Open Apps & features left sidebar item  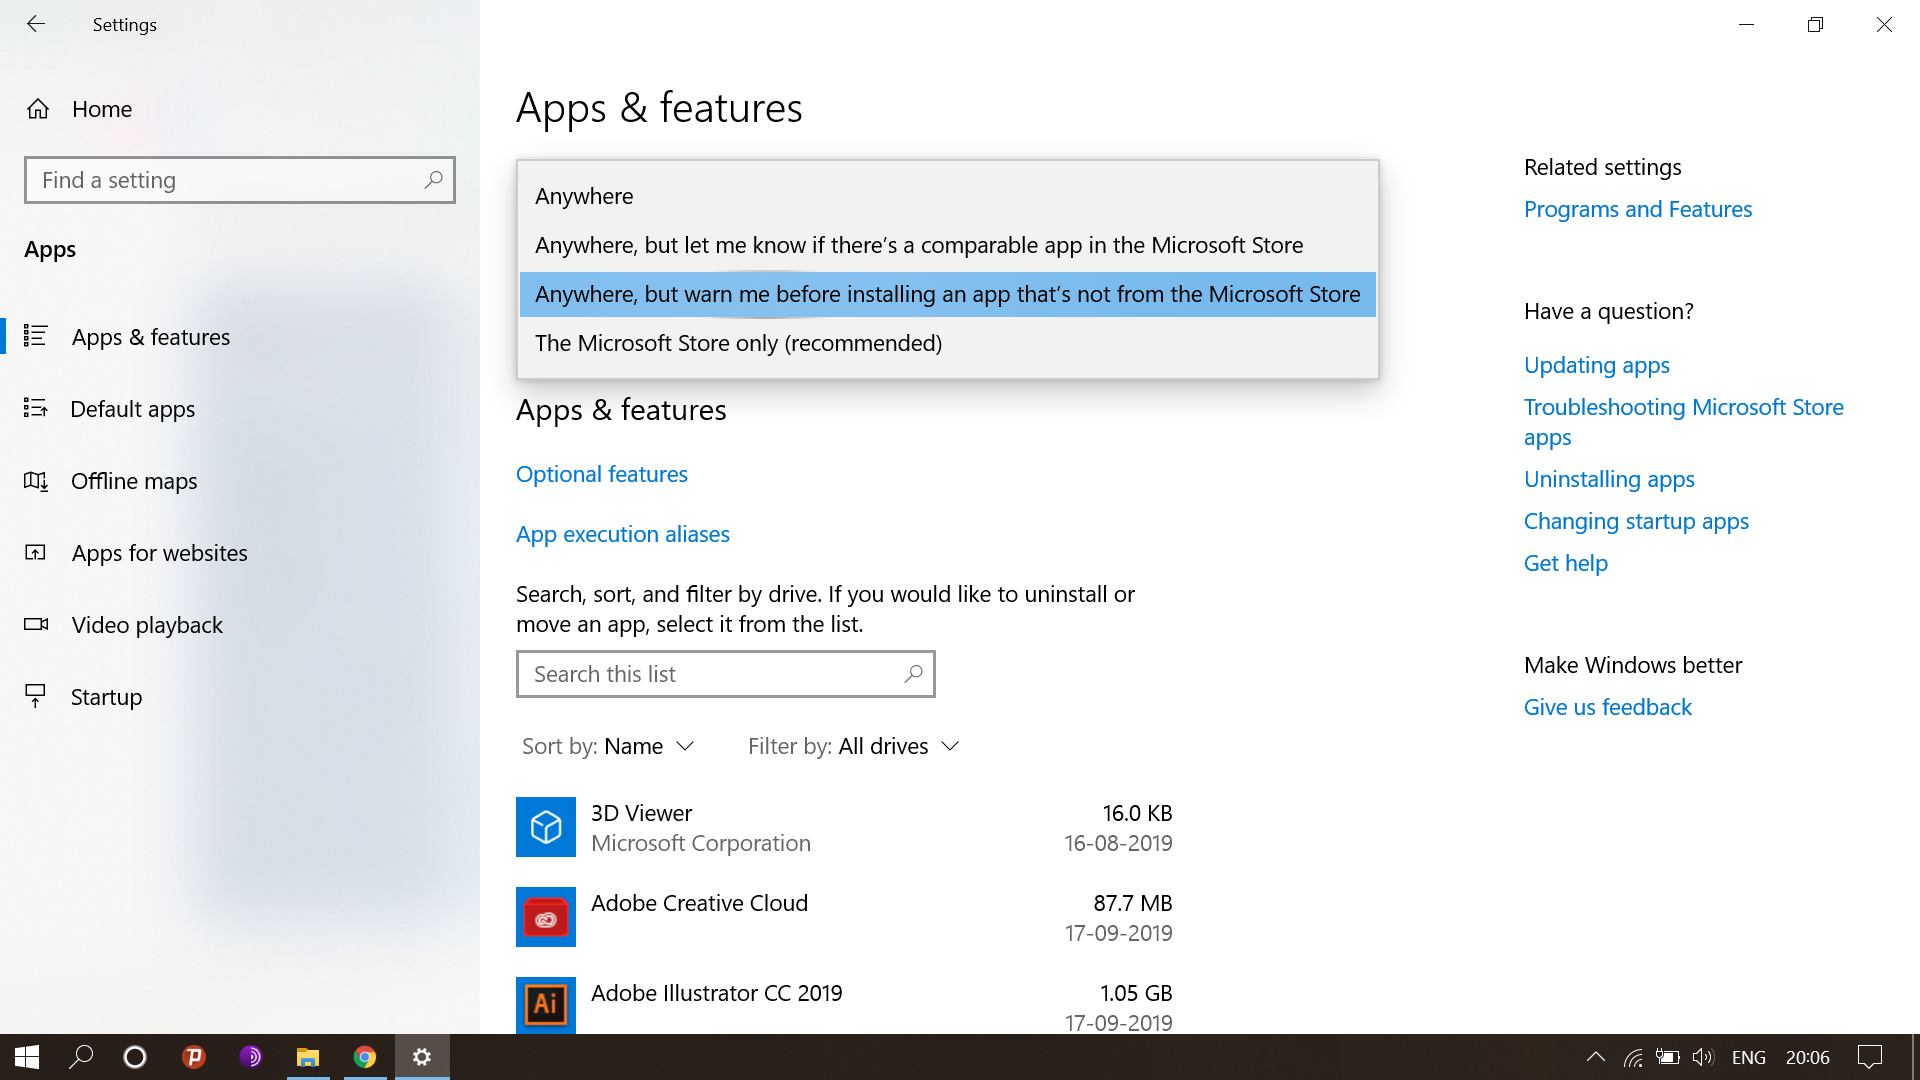[x=150, y=336]
